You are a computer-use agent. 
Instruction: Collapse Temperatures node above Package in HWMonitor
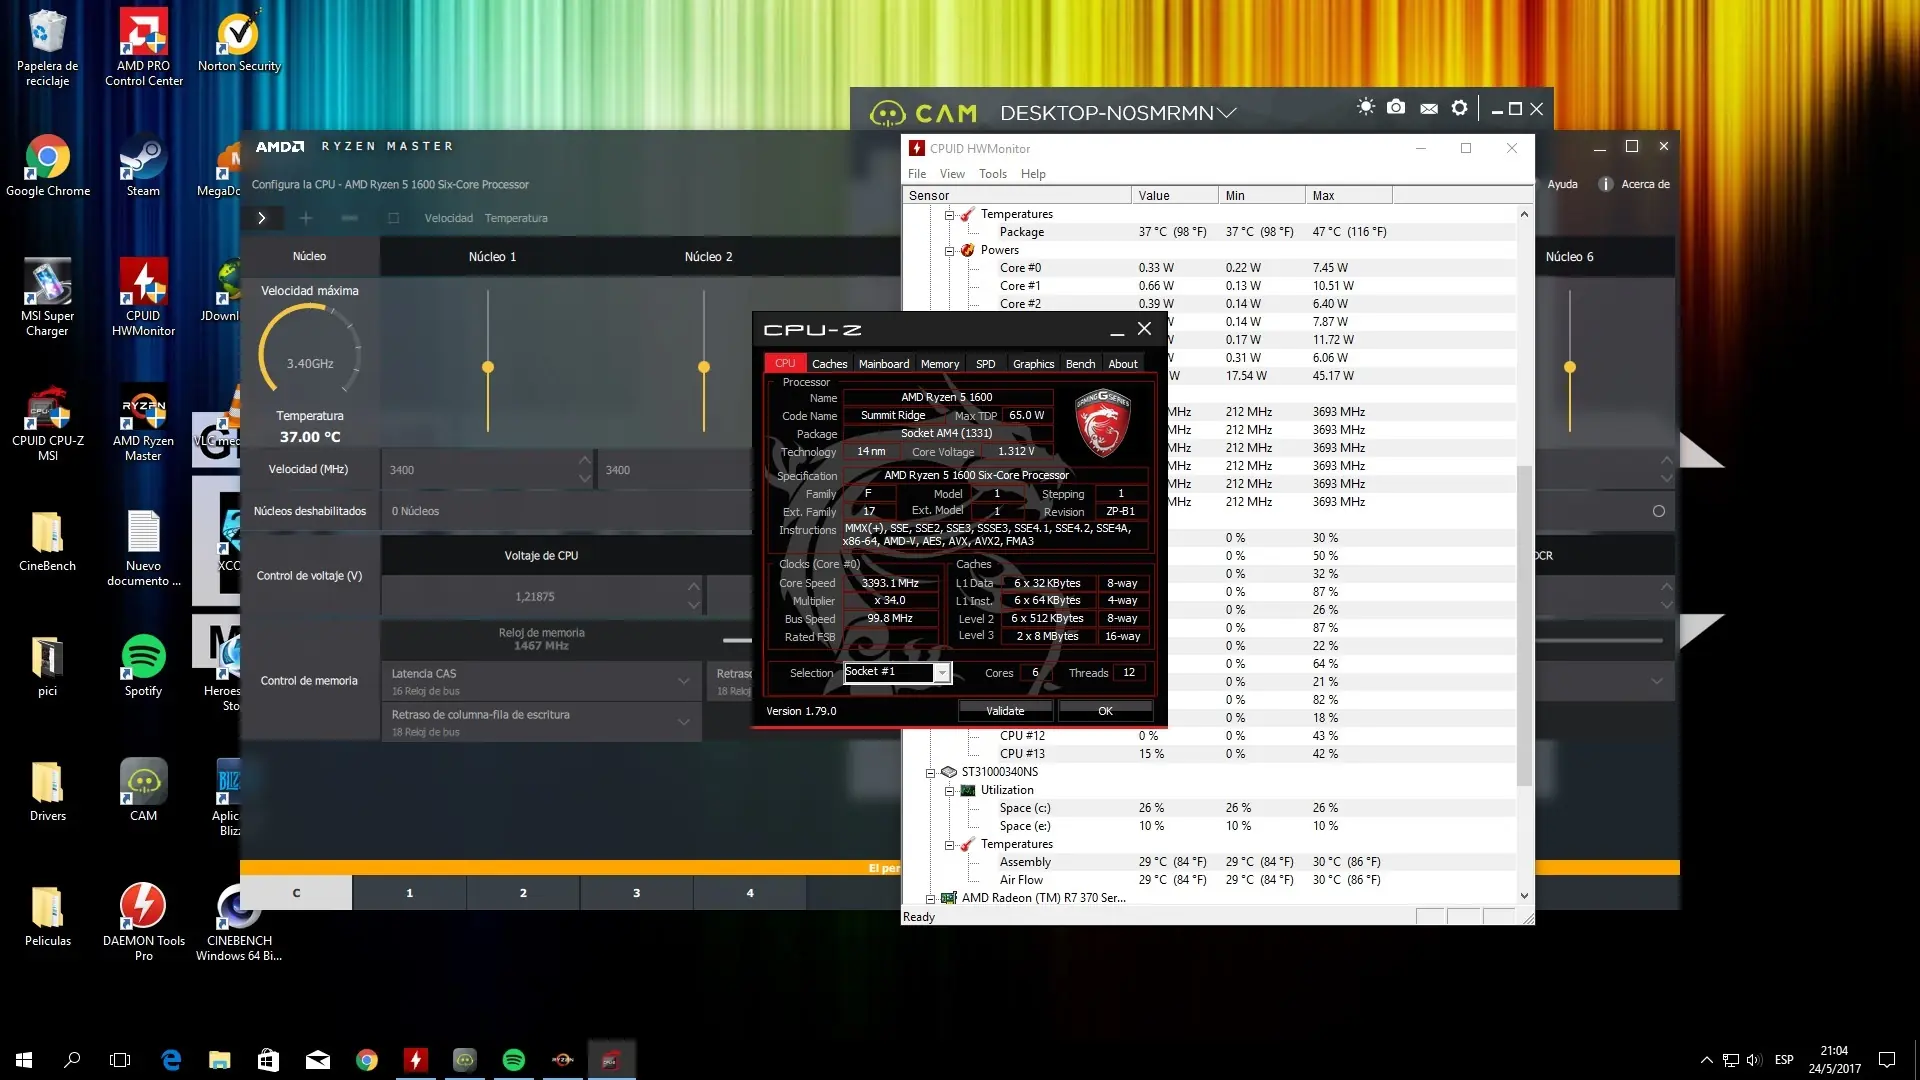coord(950,214)
